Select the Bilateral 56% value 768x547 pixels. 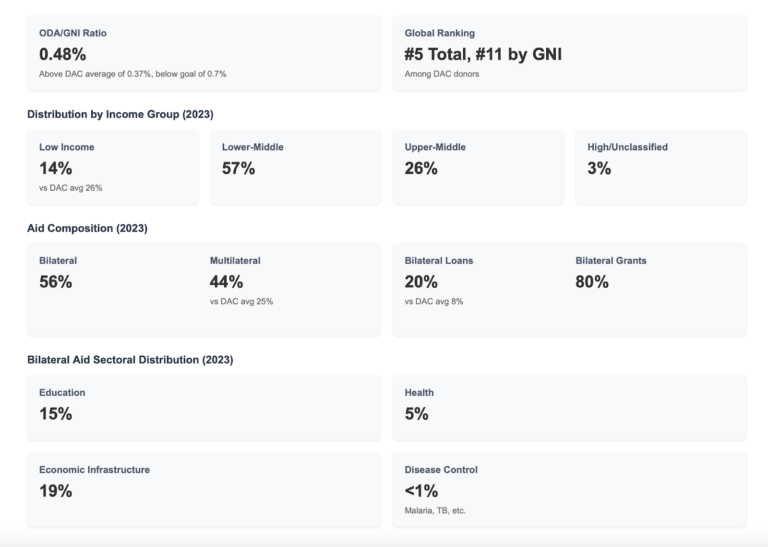point(56,282)
